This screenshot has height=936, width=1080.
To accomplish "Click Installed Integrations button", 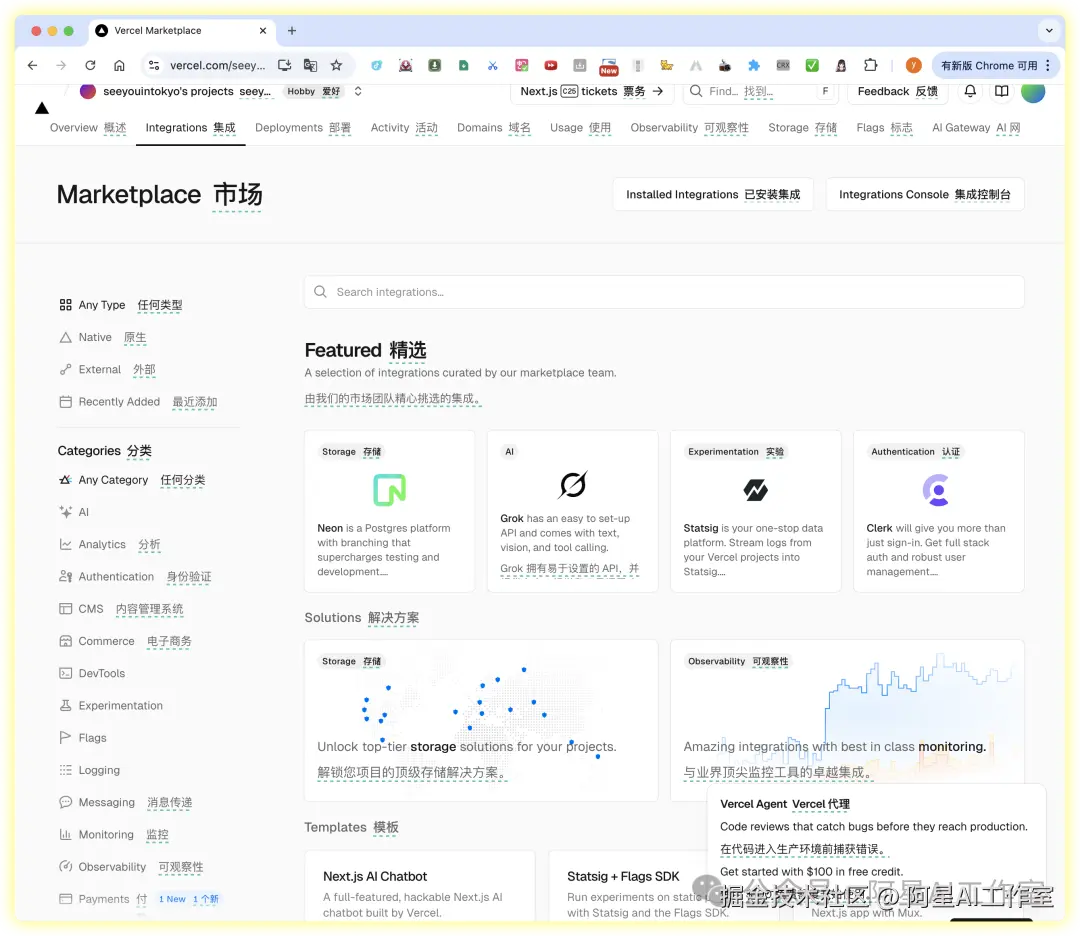I will click(713, 194).
